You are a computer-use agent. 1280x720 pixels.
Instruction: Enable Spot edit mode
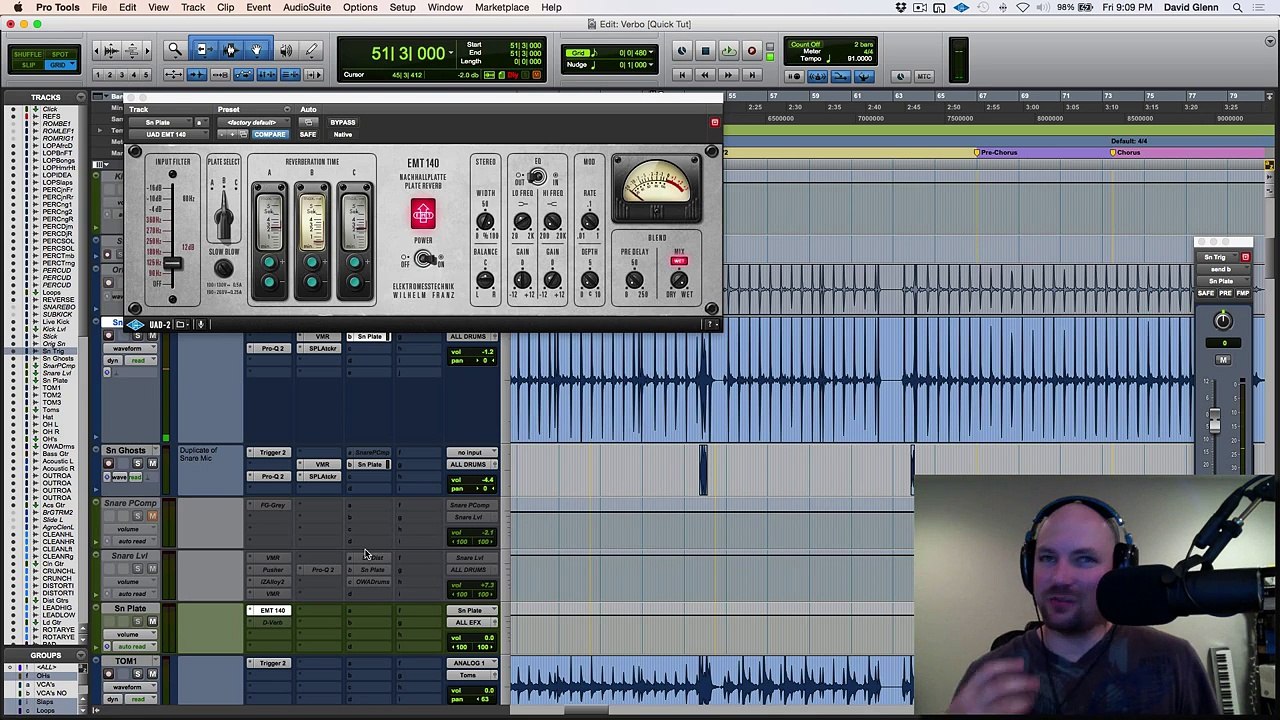pyautogui.click(x=61, y=53)
